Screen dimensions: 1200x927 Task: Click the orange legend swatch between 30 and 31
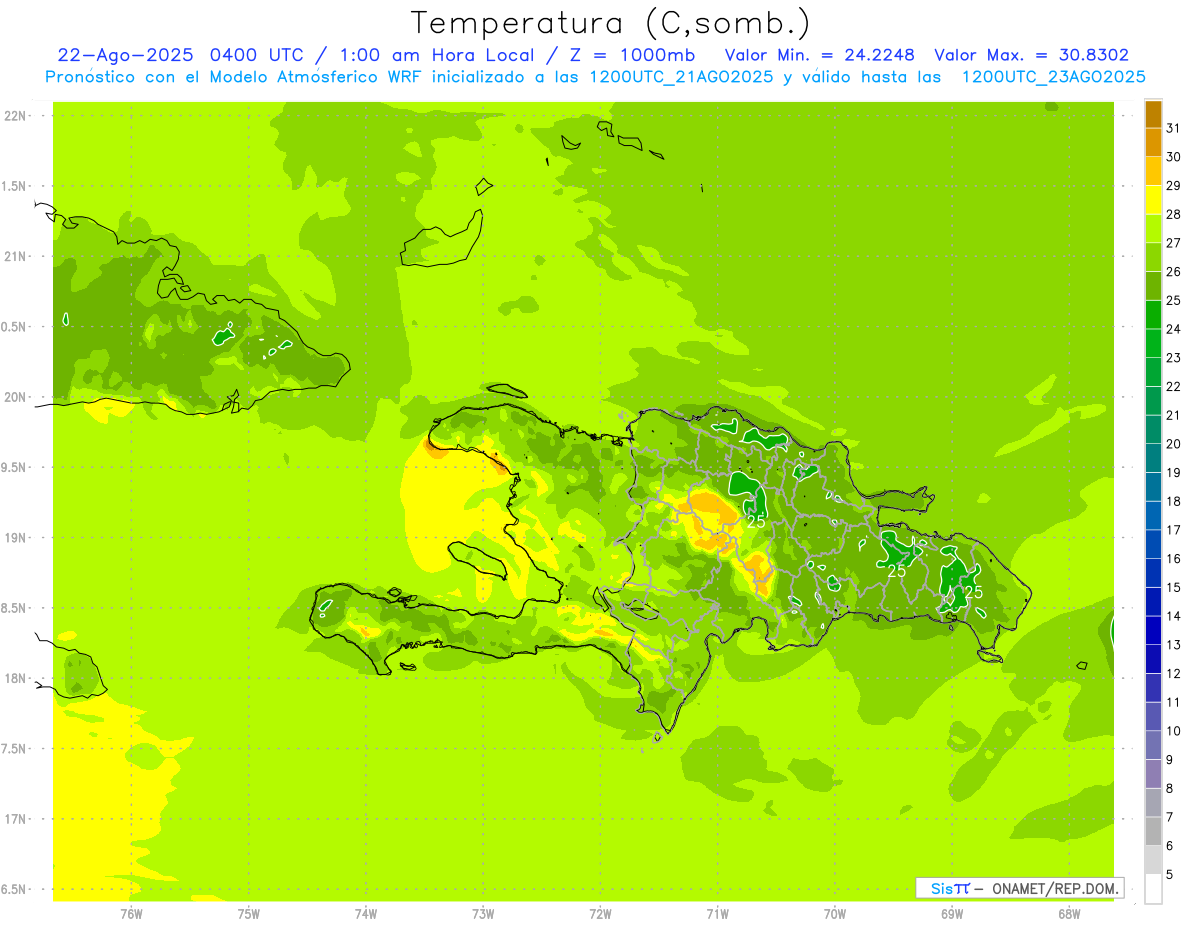1153,142
